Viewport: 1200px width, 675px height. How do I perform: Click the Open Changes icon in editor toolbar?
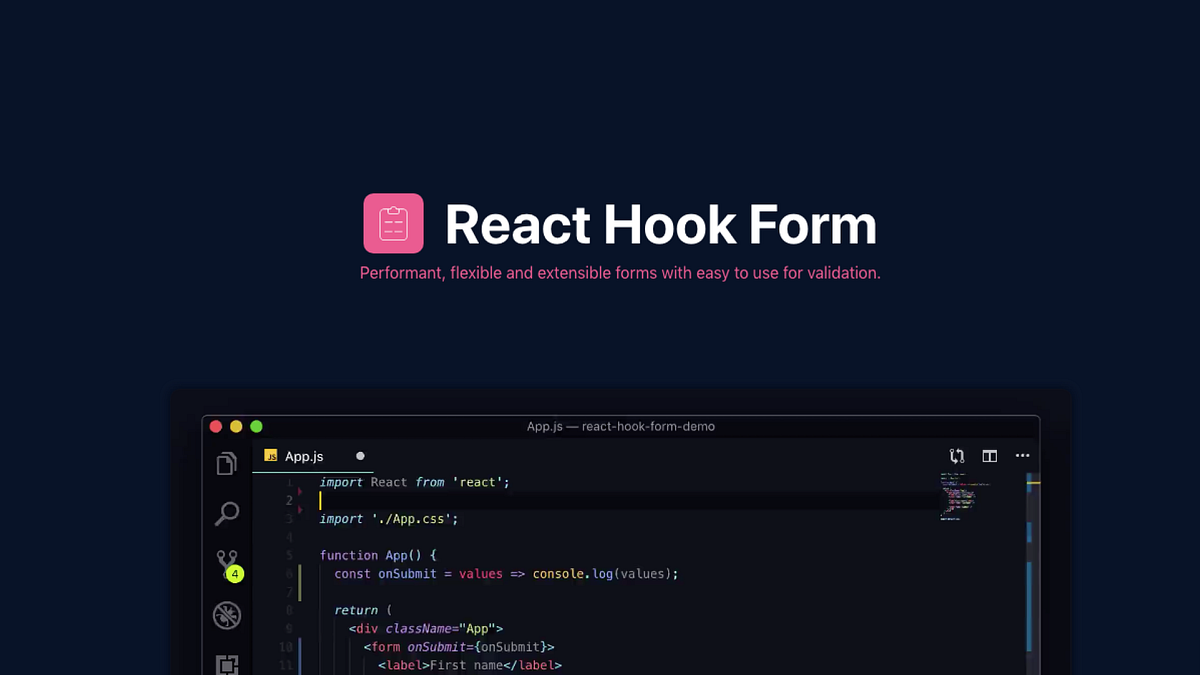(x=956, y=455)
